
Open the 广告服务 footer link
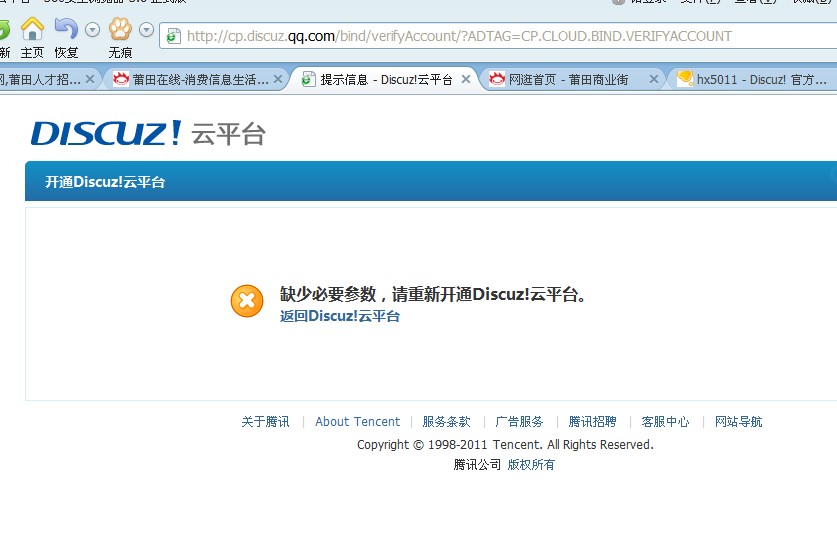519,422
